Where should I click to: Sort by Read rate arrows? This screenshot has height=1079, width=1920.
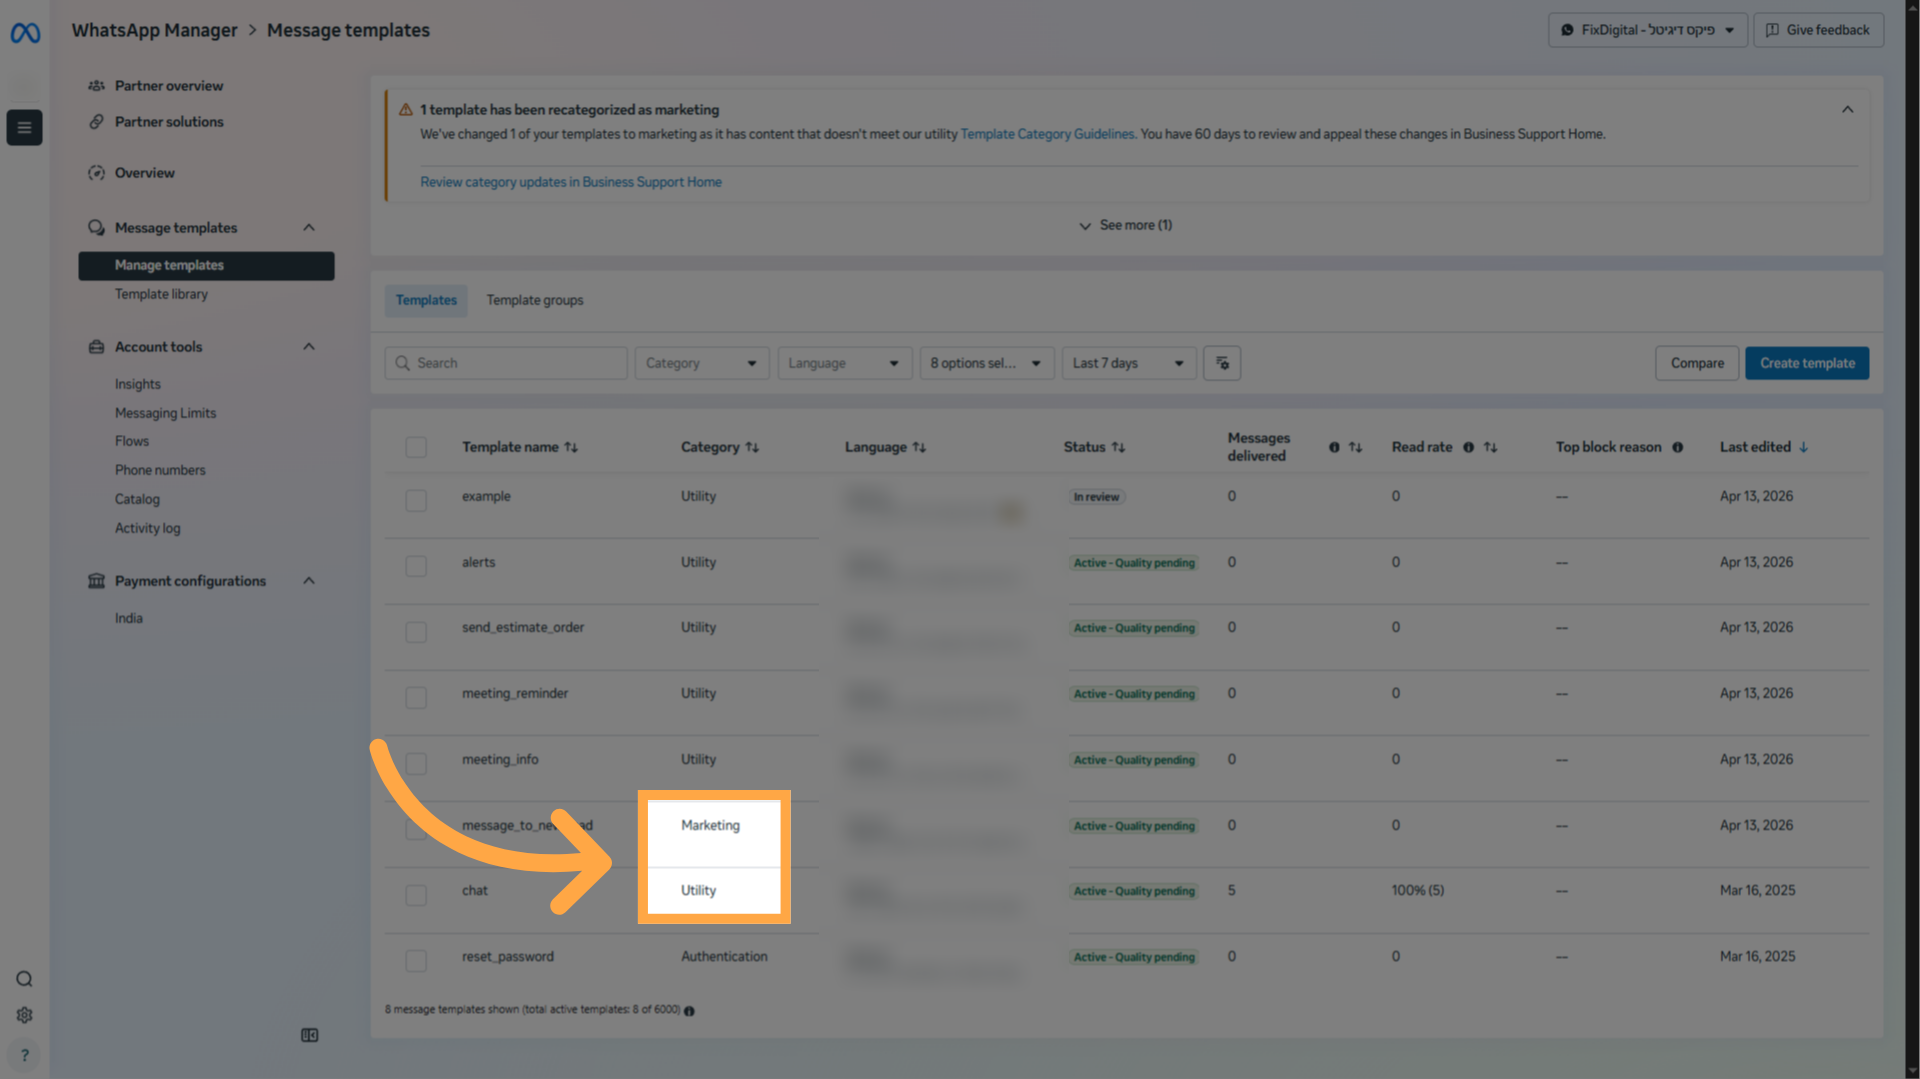tap(1490, 447)
